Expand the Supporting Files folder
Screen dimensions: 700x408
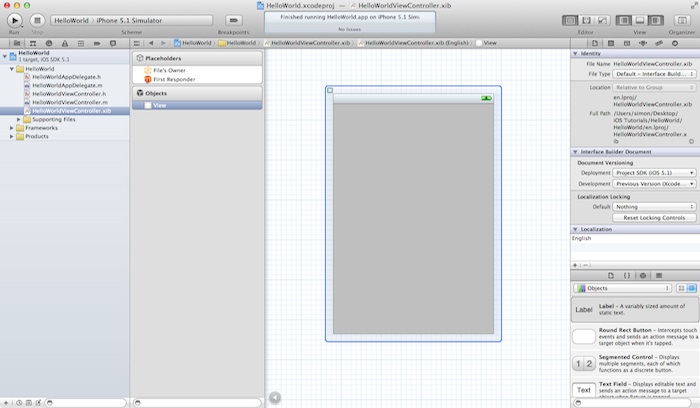coord(17,119)
